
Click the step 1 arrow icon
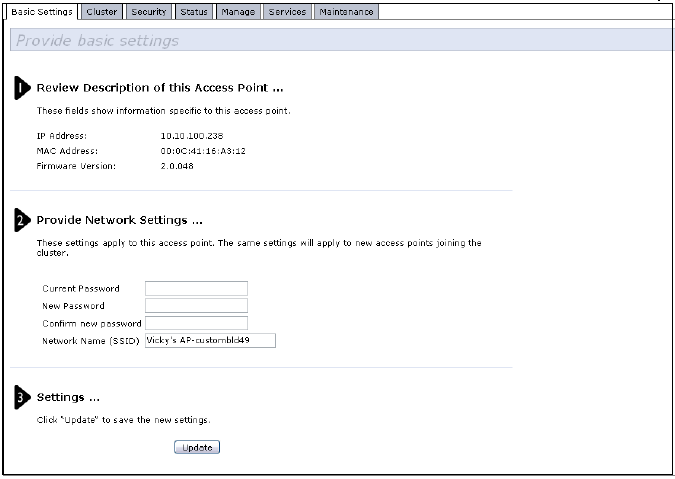22,88
